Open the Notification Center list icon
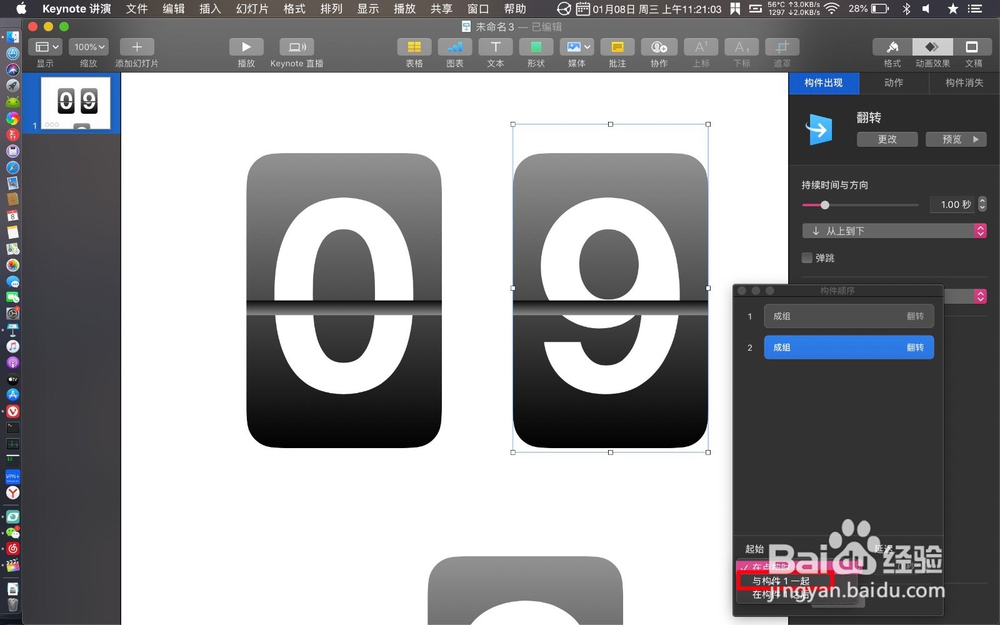 (974, 9)
